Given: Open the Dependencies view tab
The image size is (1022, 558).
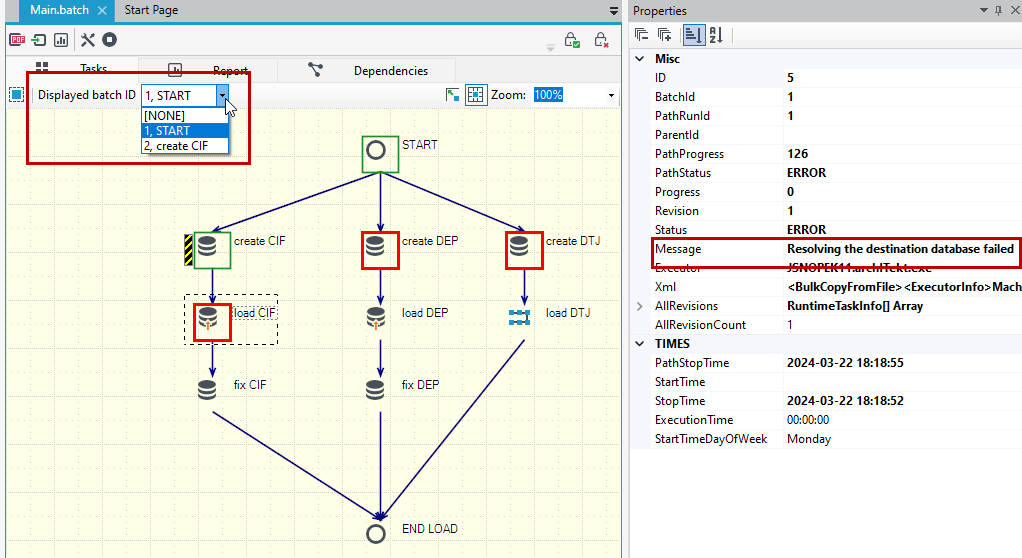Looking at the screenshot, I should [x=368, y=70].
